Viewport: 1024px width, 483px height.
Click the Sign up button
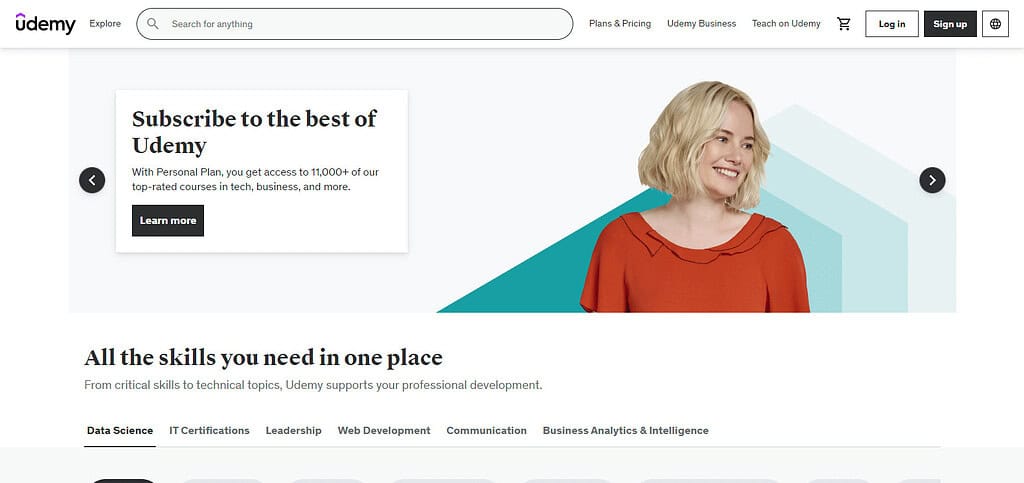(x=950, y=24)
